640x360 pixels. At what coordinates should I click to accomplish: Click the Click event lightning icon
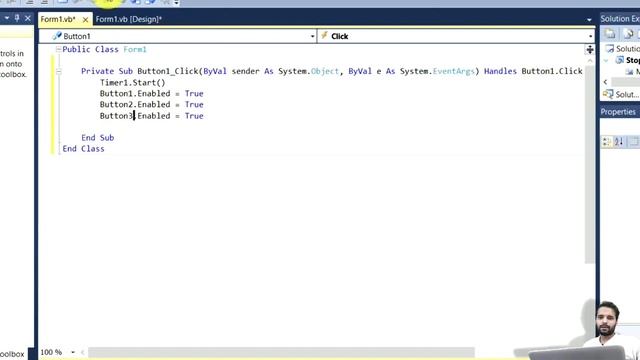click(x=324, y=36)
